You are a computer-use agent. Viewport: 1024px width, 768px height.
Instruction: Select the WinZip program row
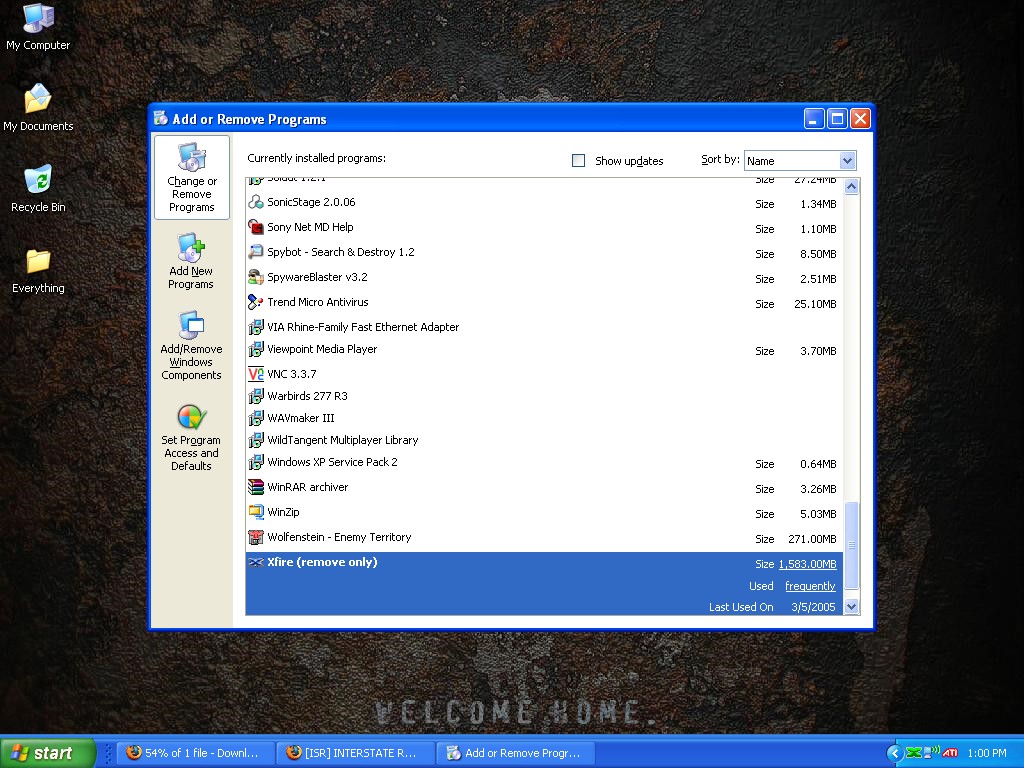pyautogui.click(x=543, y=513)
